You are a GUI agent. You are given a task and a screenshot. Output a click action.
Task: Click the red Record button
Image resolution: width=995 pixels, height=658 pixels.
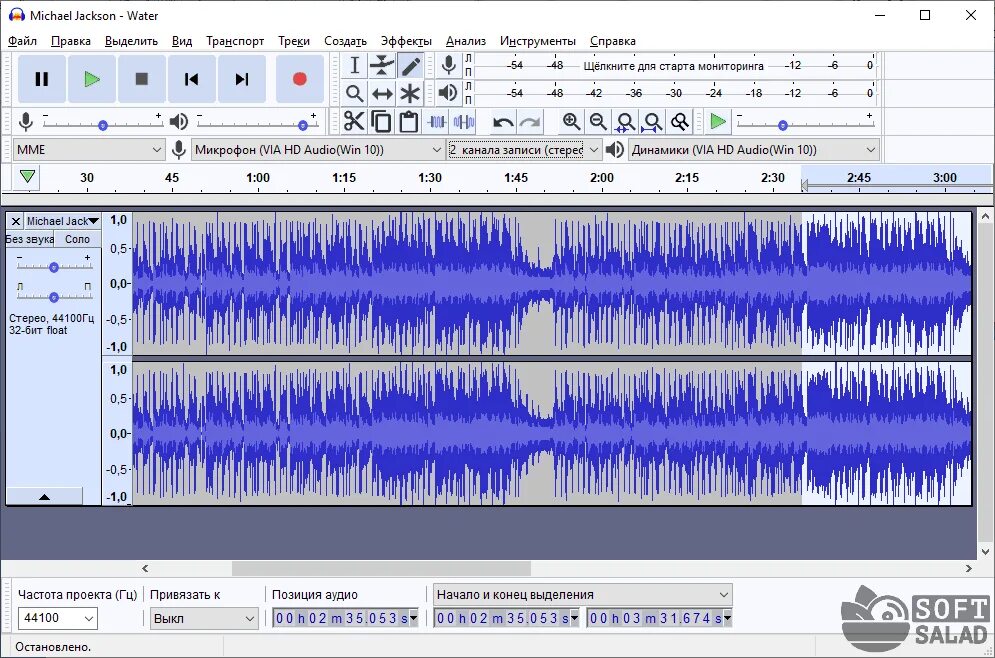[300, 79]
